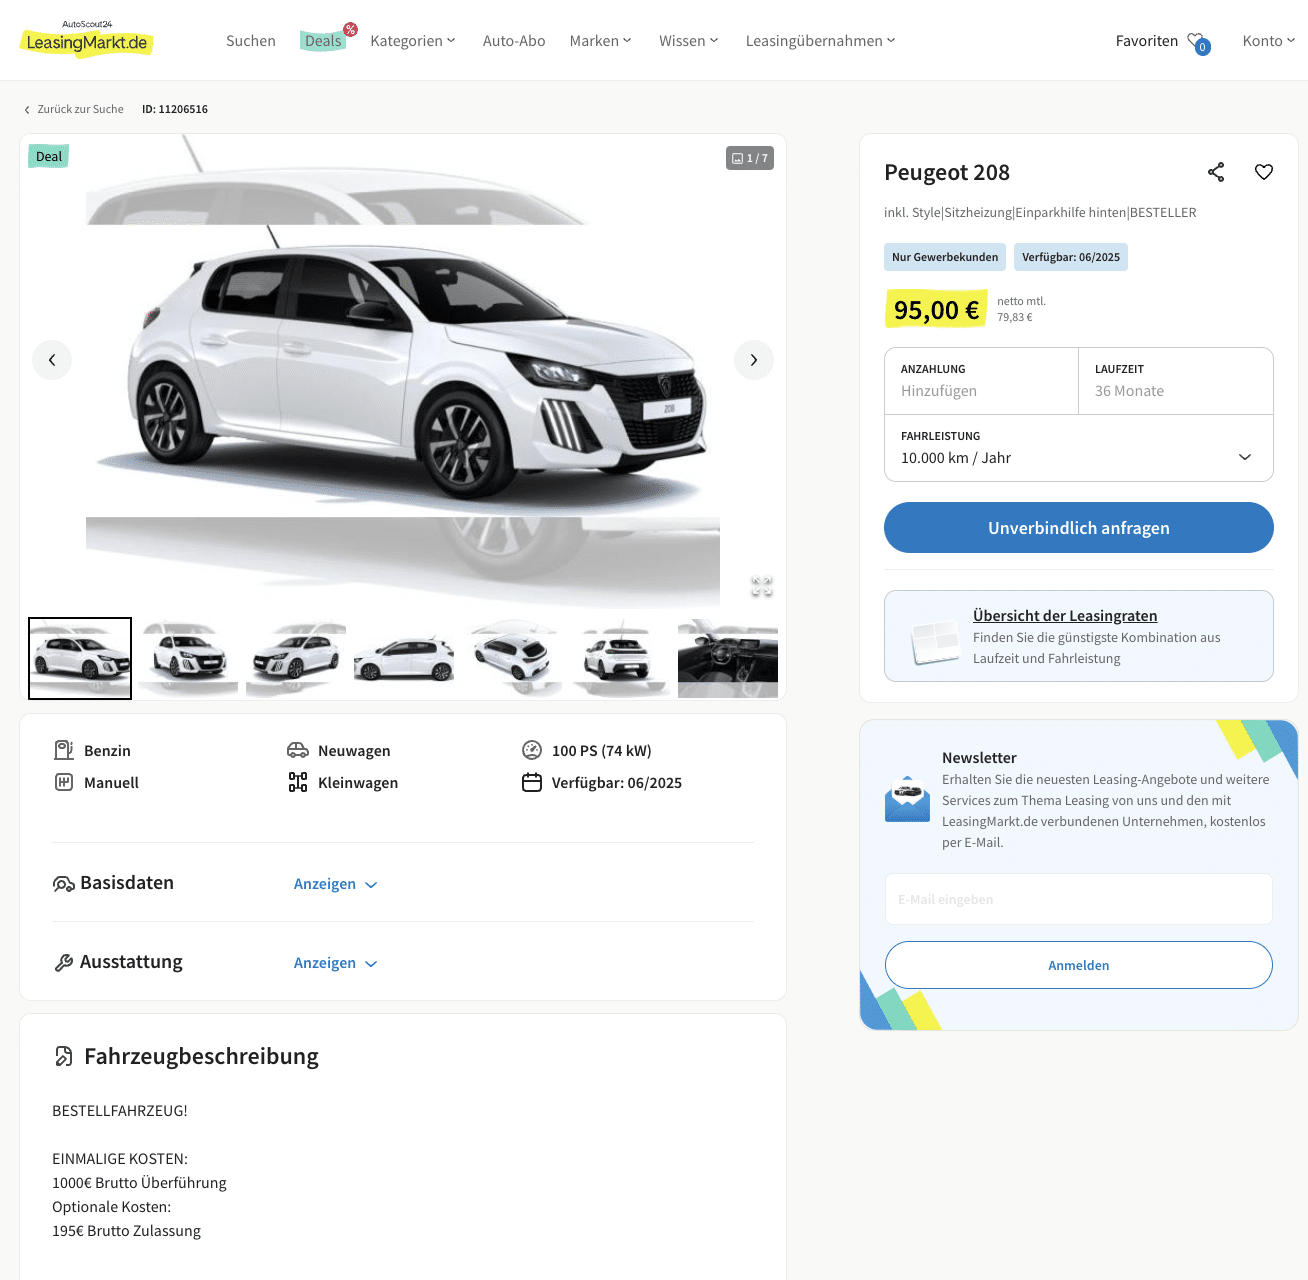1308x1280 pixels.
Task: Click the Manuell gearbox icon
Action: point(64,782)
